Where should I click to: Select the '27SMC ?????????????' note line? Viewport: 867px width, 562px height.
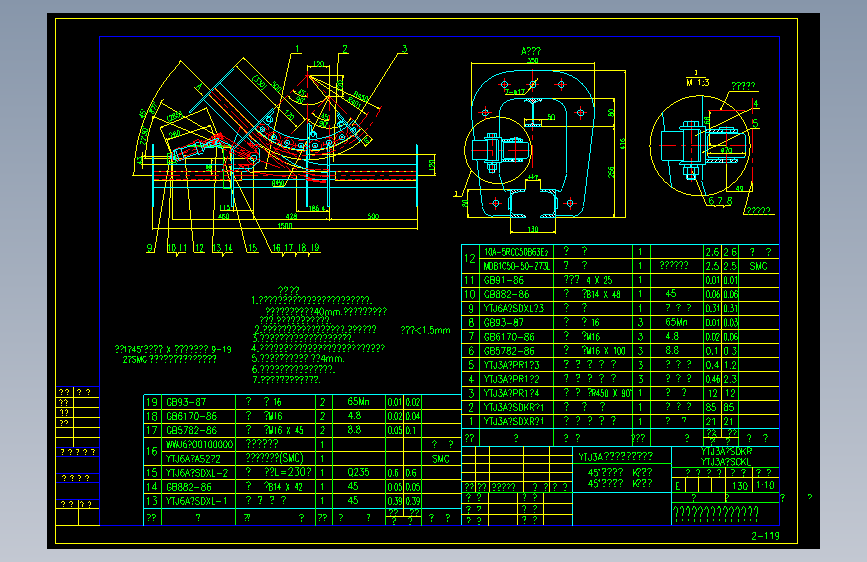tap(169, 360)
